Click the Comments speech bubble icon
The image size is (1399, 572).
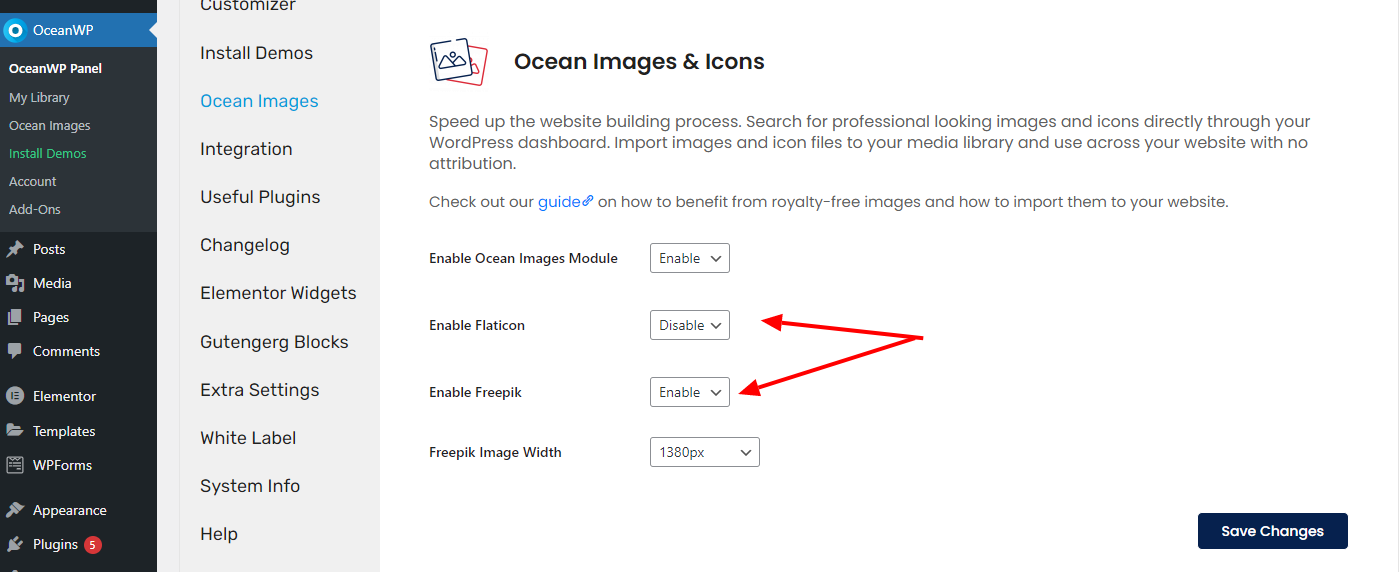pos(15,351)
